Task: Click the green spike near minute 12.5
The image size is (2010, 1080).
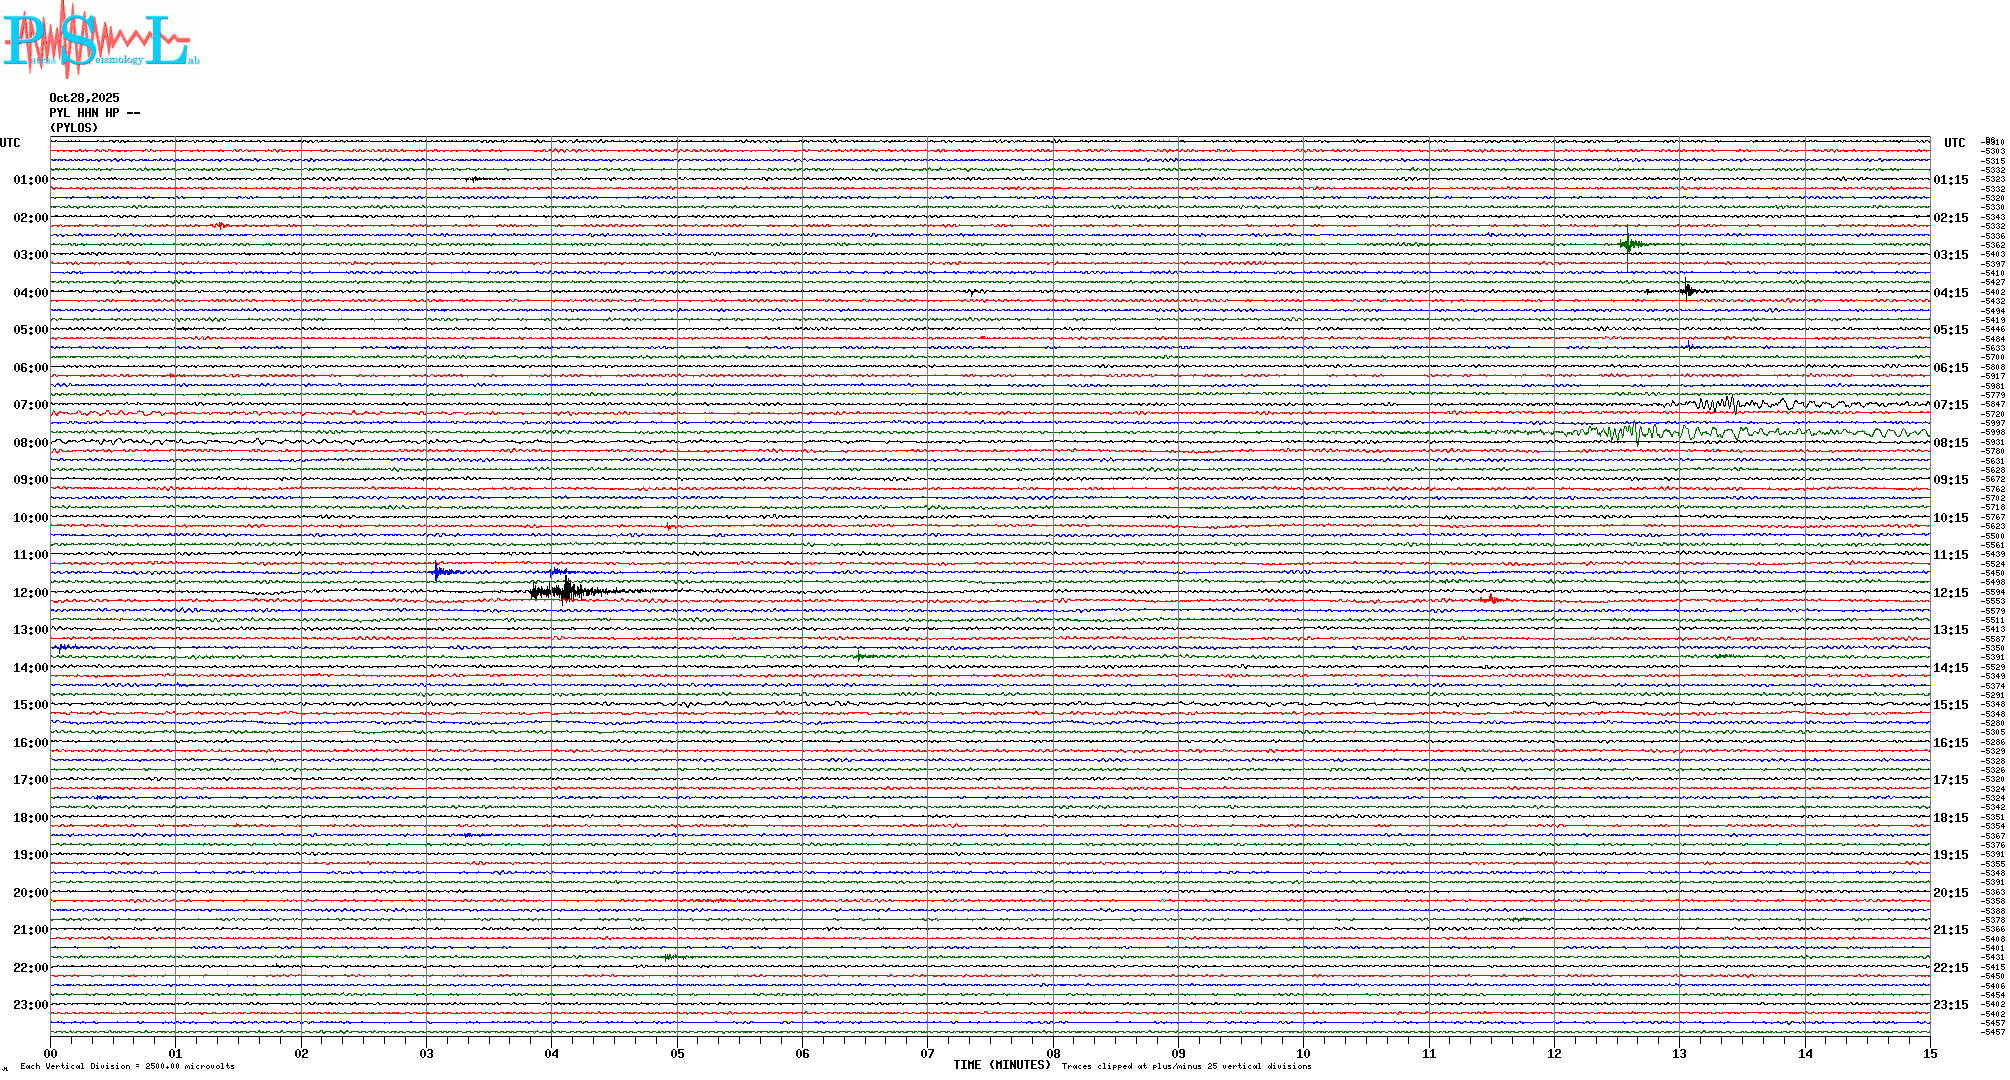Action: (1628, 244)
